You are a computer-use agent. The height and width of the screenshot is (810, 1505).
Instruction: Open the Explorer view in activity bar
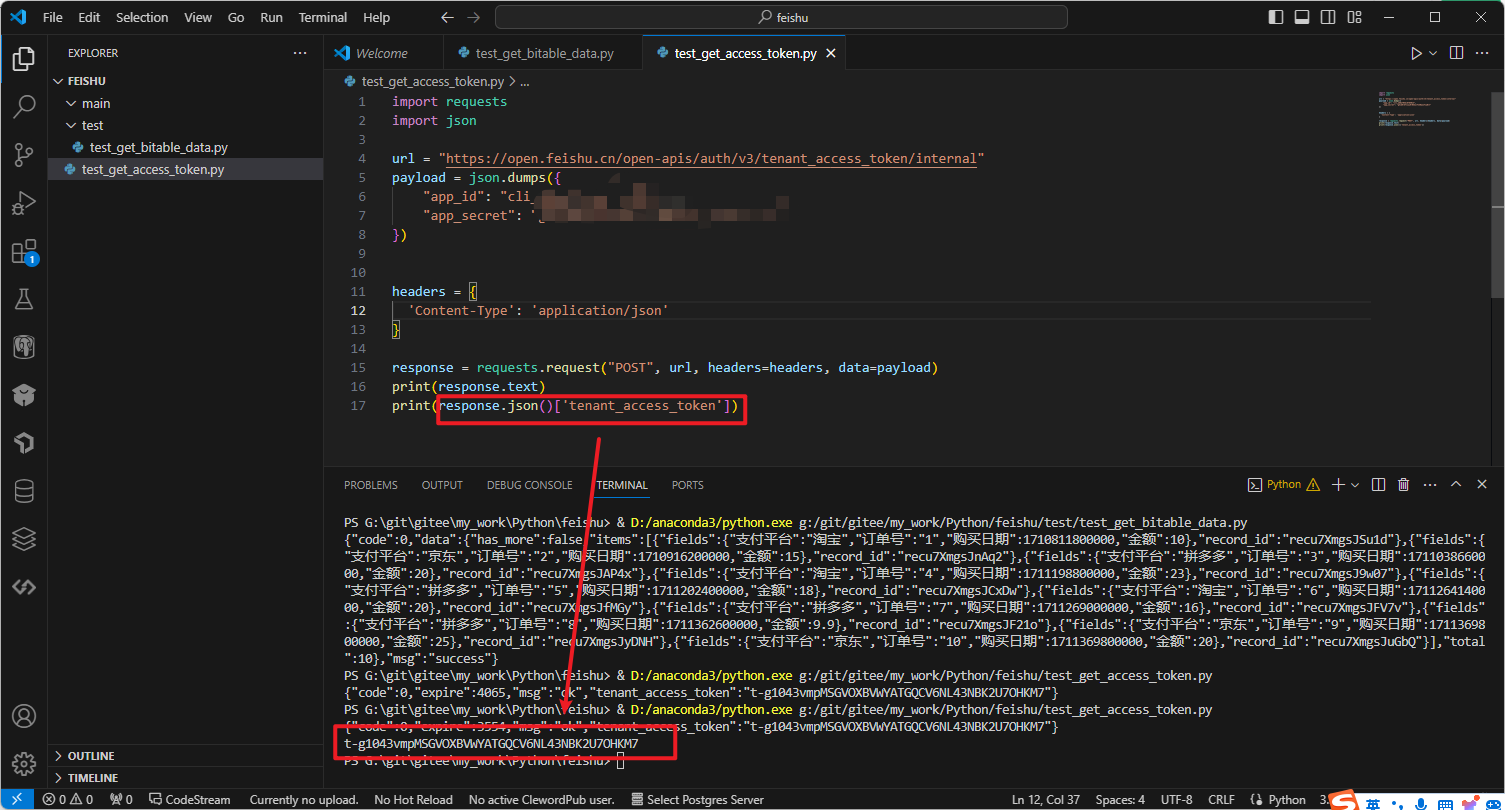coord(24,59)
